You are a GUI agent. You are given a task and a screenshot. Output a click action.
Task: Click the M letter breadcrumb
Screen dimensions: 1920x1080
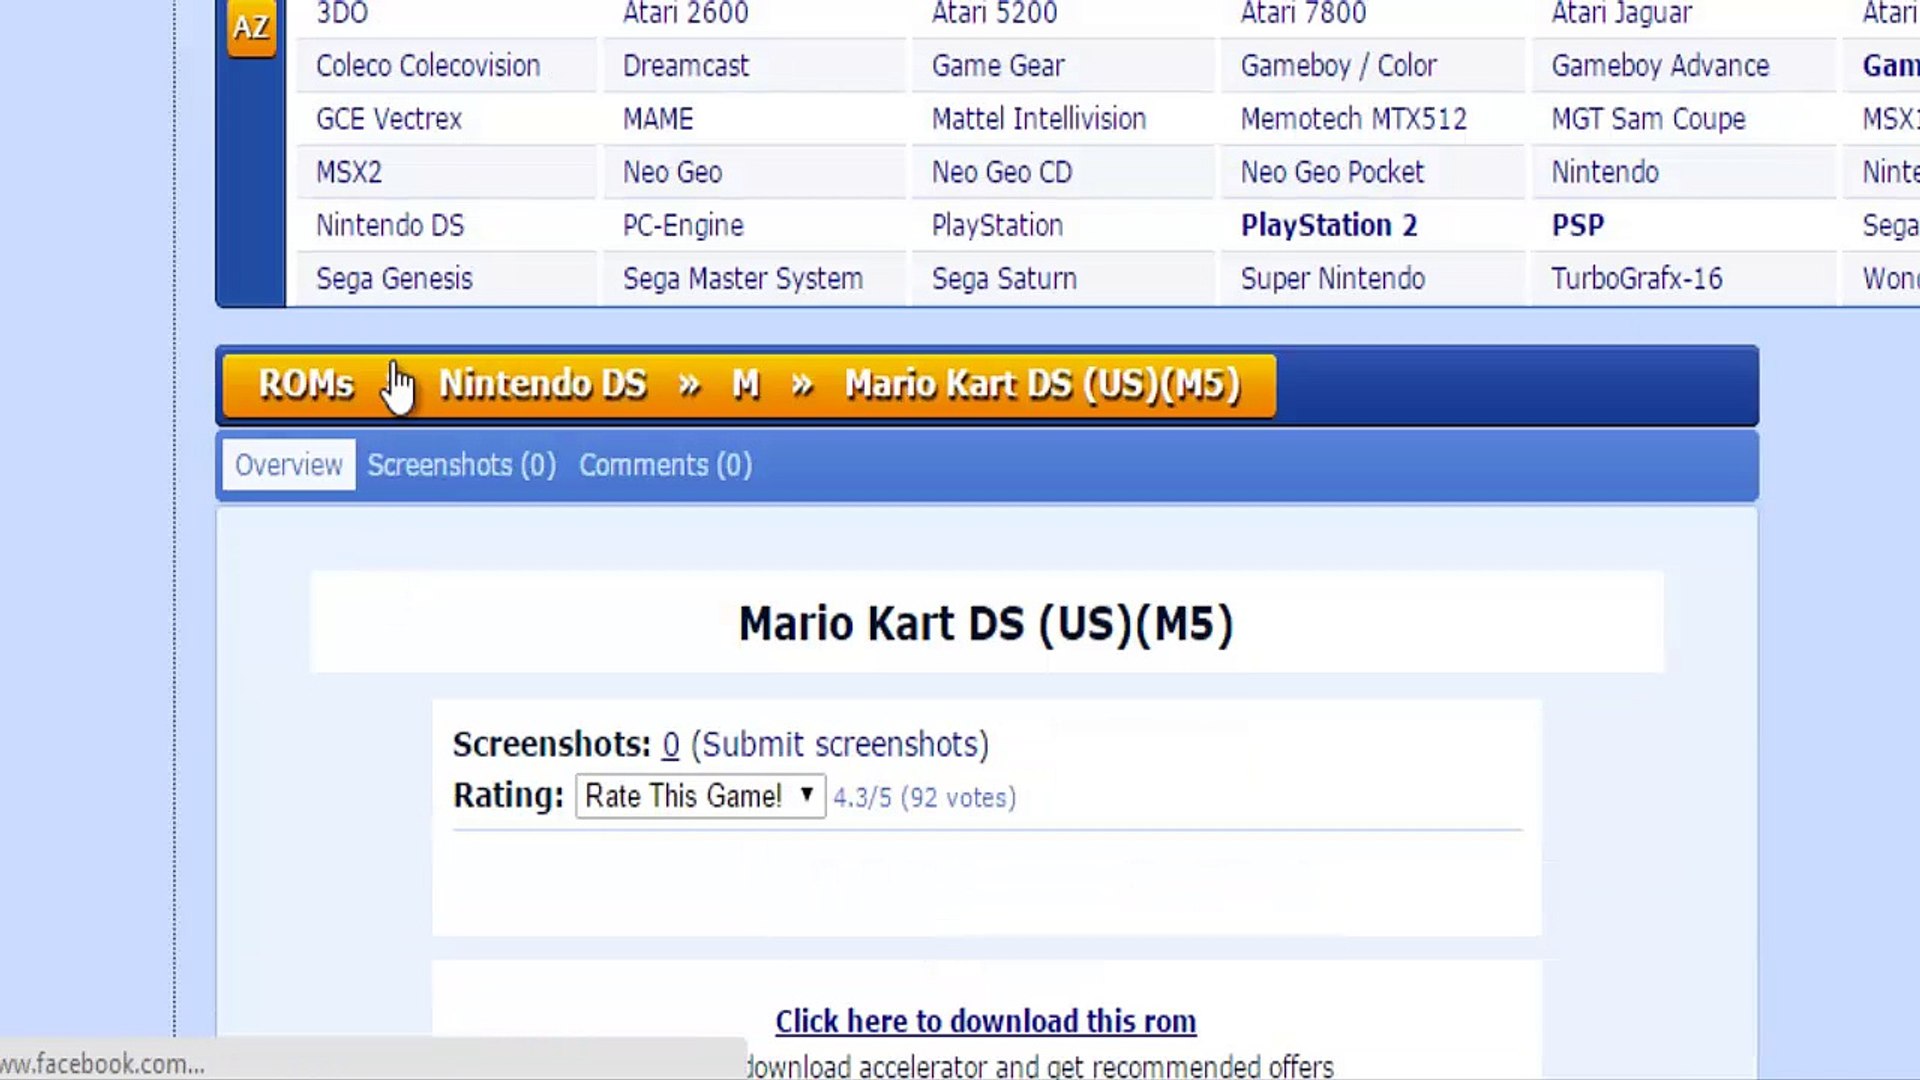click(x=745, y=384)
